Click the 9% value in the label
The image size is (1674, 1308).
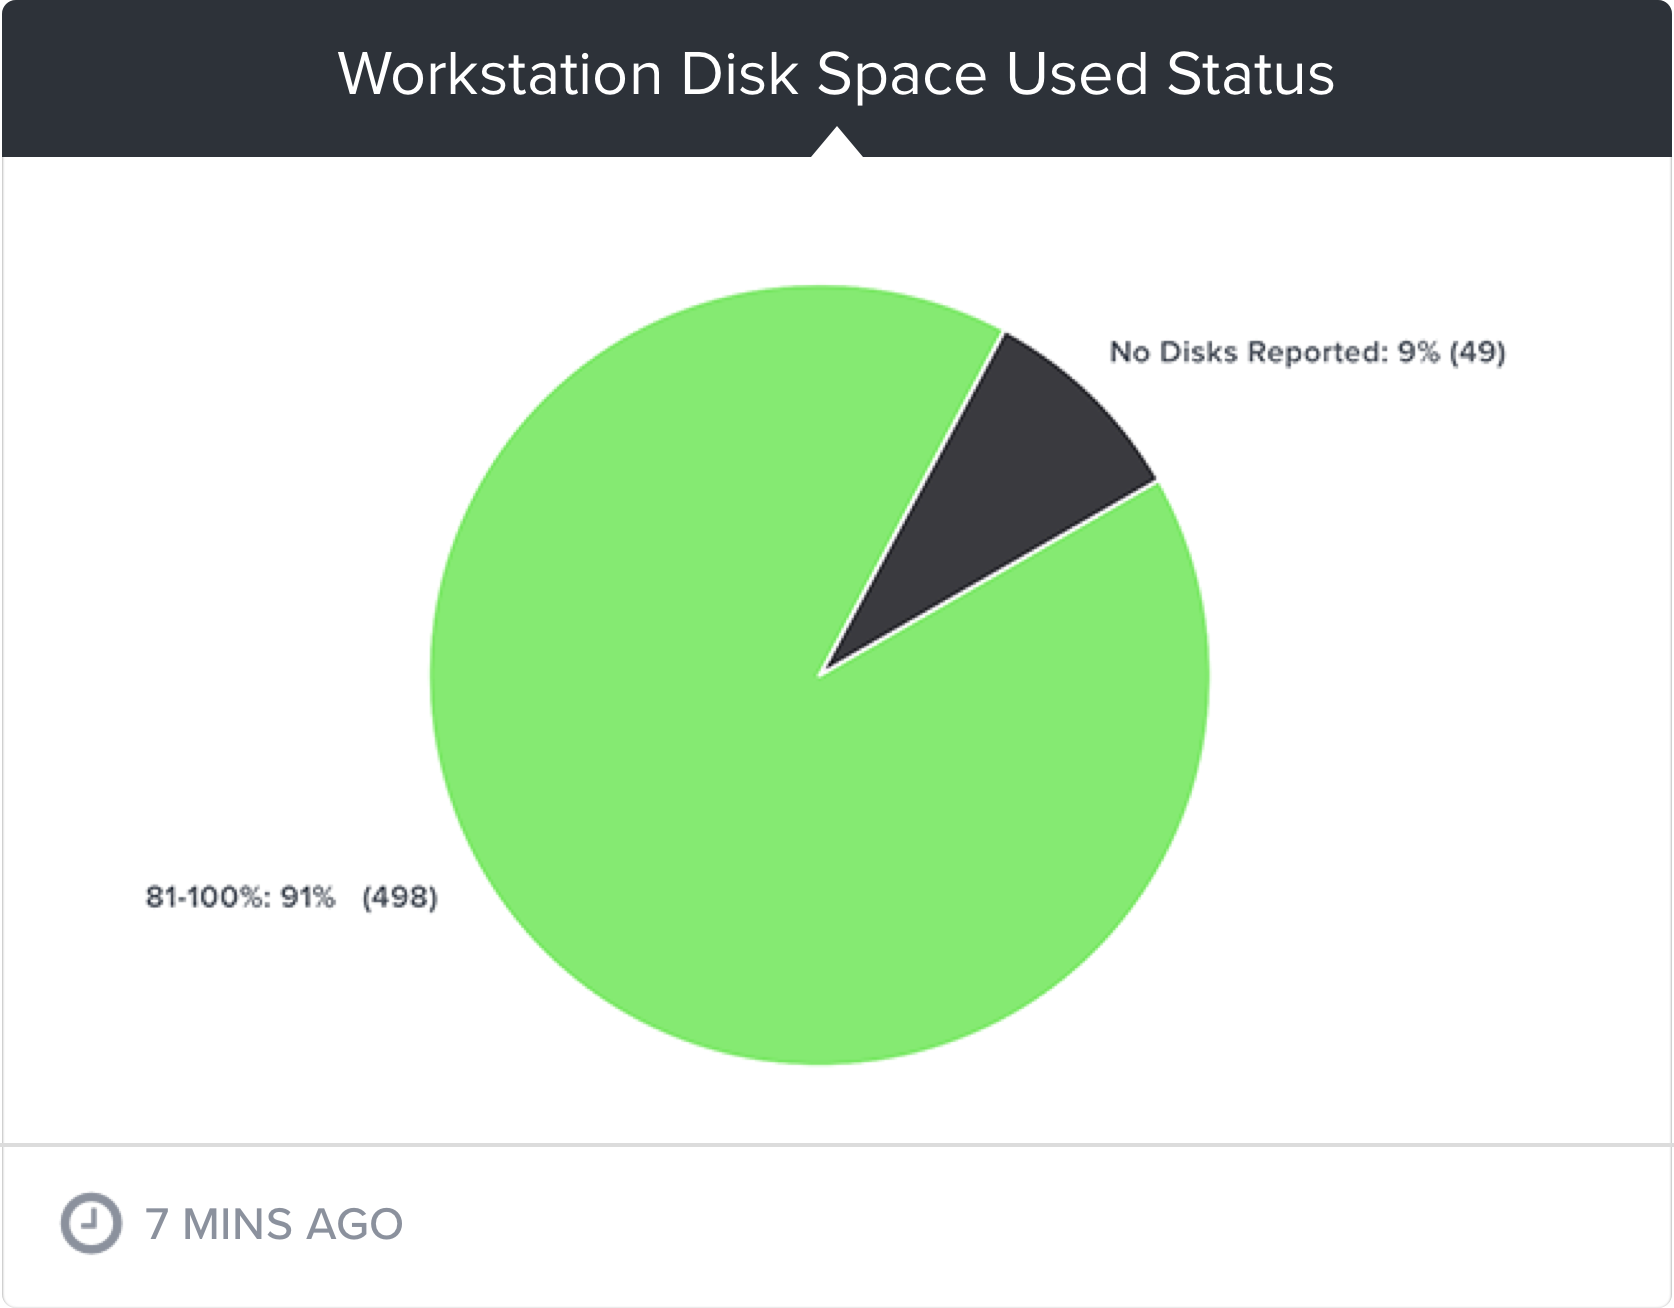pyautogui.click(x=1418, y=352)
